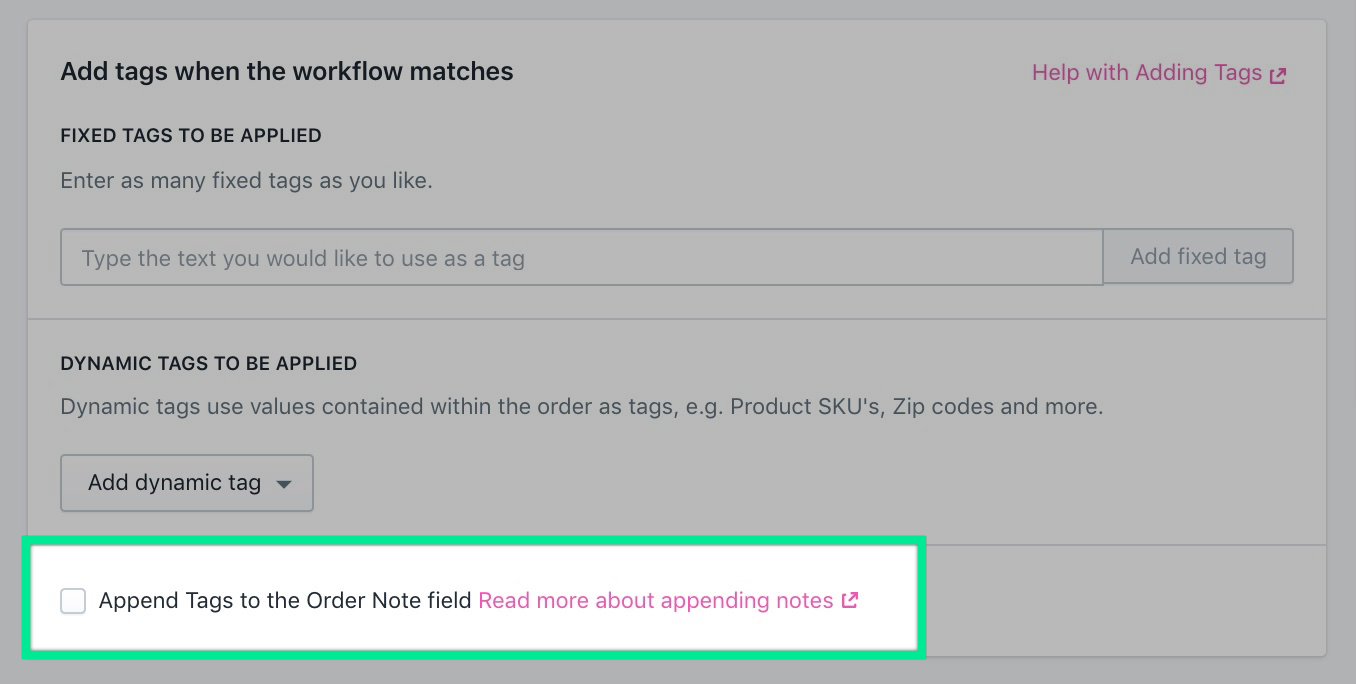Viewport: 1356px width, 684px height.
Task: Click external-link icon beside Help with Adding Tags
Action: pyautogui.click(x=1277, y=75)
